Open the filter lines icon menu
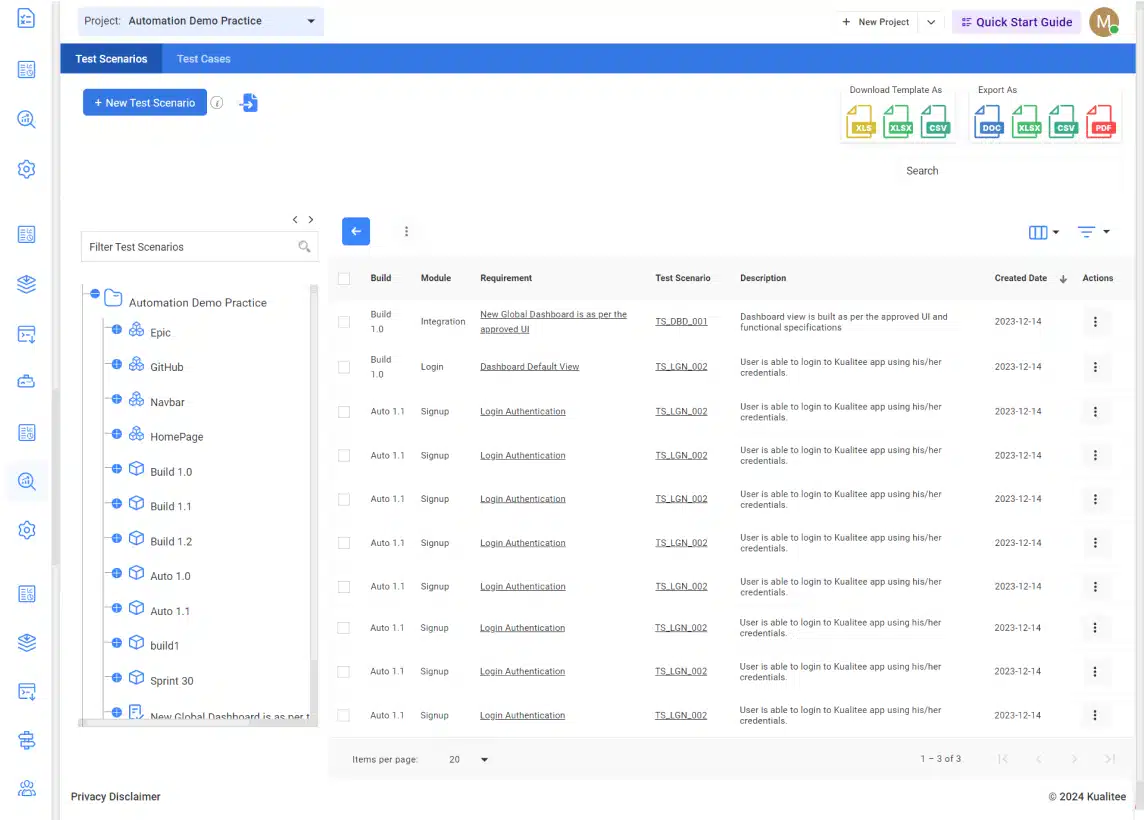Image resolution: width=1145 pixels, height=820 pixels. pyautogui.click(x=1093, y=232)
